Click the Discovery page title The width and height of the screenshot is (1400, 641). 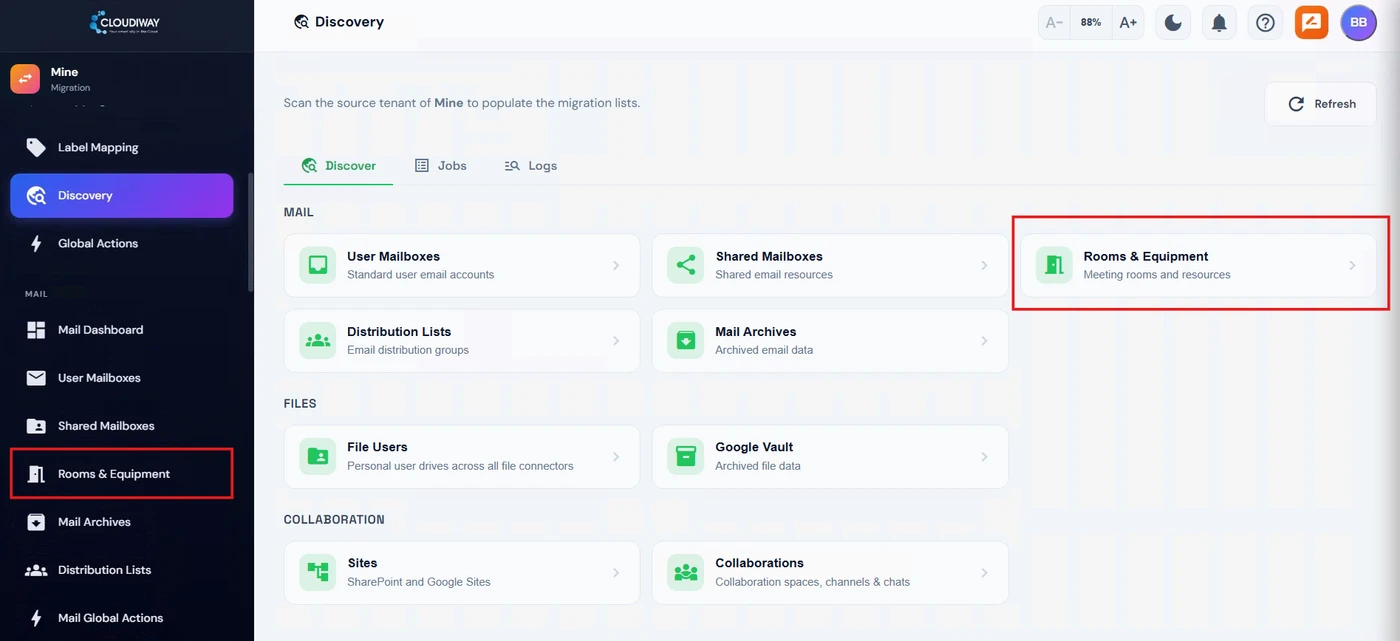pyautogui.click(x=349, y=22)
